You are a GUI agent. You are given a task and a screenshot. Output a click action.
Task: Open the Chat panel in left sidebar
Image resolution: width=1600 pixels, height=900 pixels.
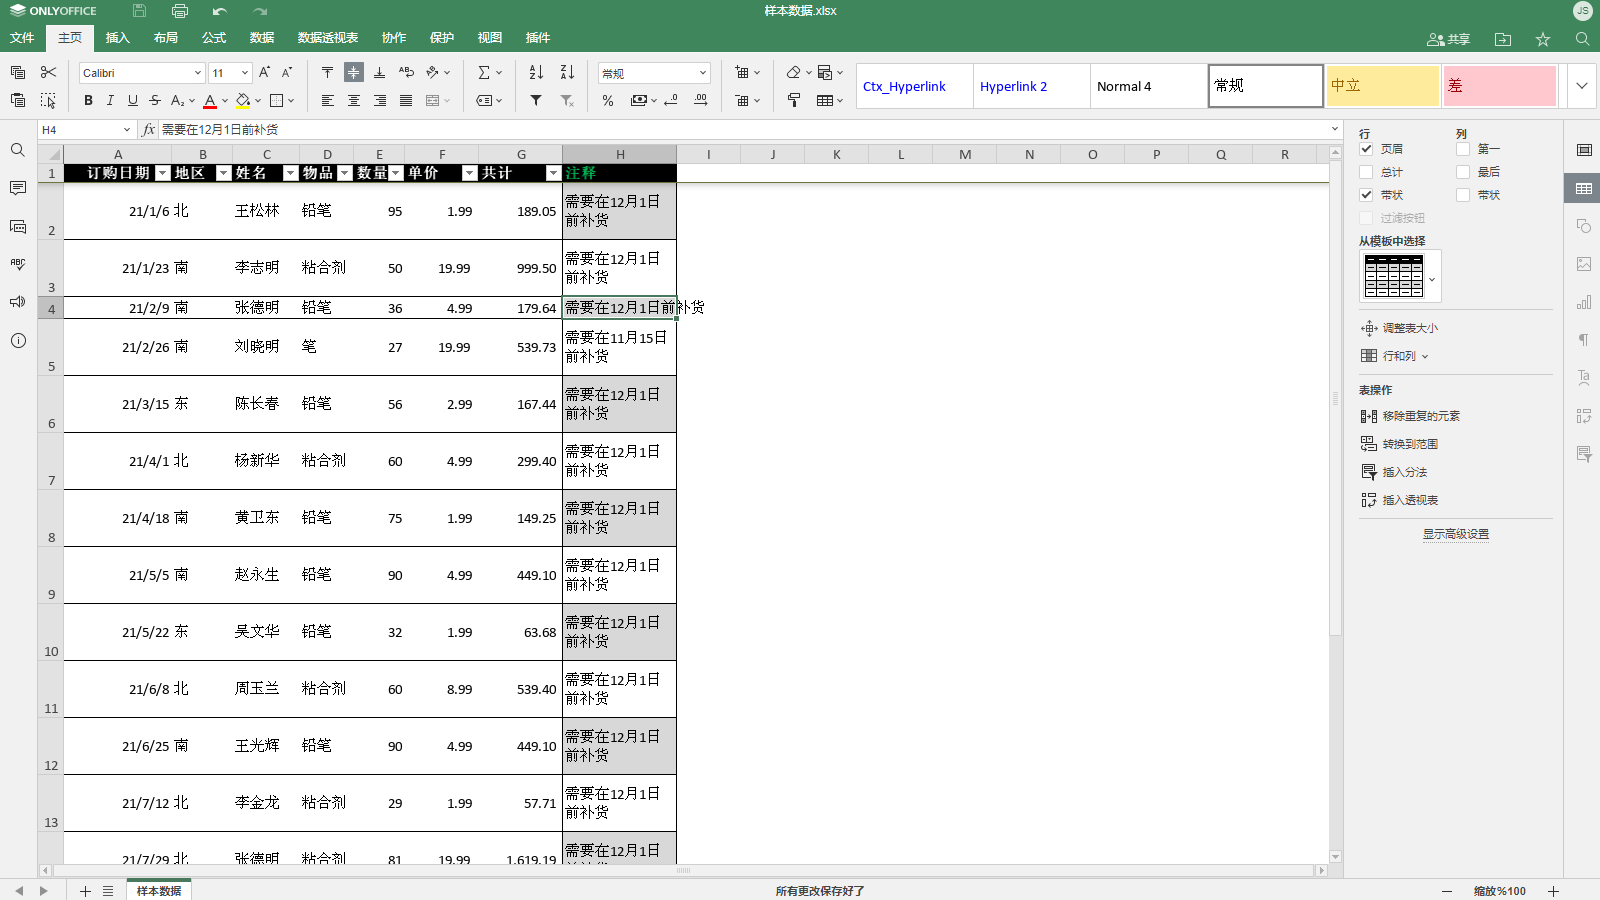[17, 226]
